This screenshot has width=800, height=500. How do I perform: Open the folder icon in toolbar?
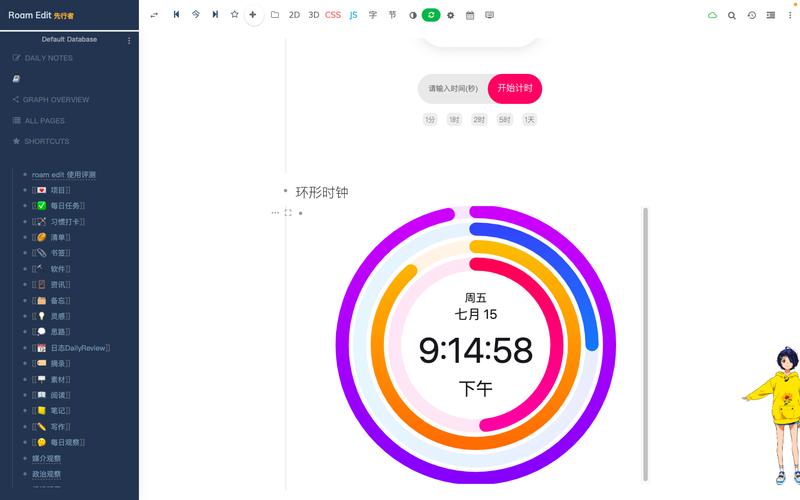(275, 15)
